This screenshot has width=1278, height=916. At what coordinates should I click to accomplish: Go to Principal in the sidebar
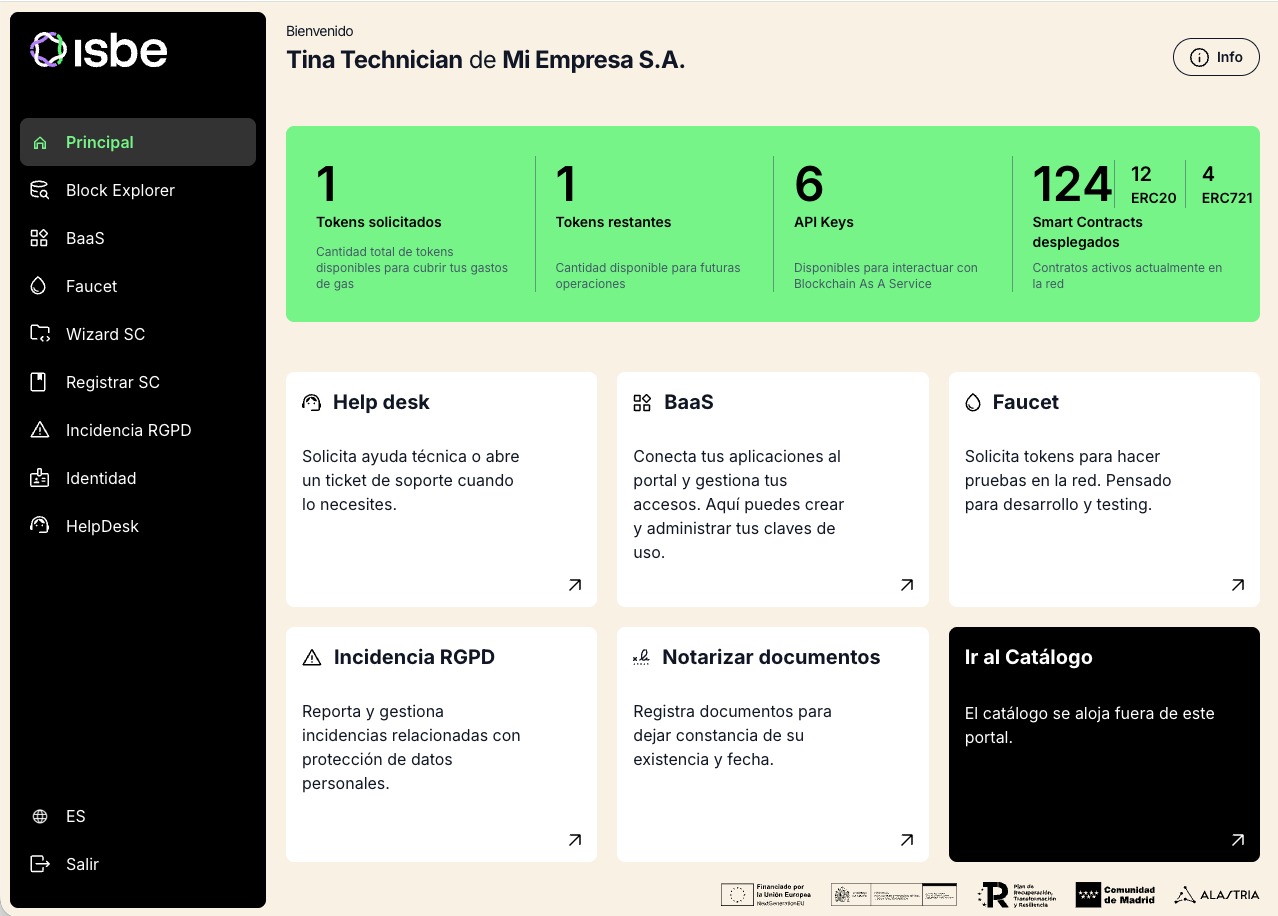(x=138, y=142)
